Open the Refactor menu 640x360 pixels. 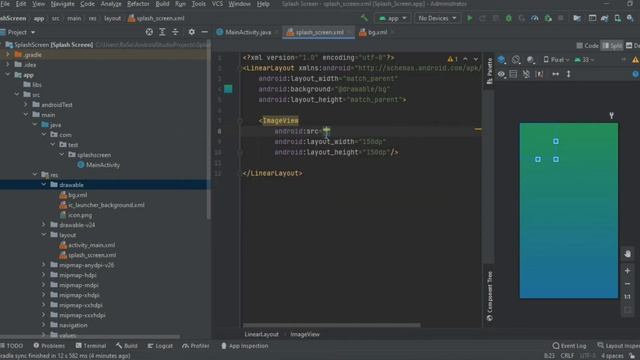138,4
